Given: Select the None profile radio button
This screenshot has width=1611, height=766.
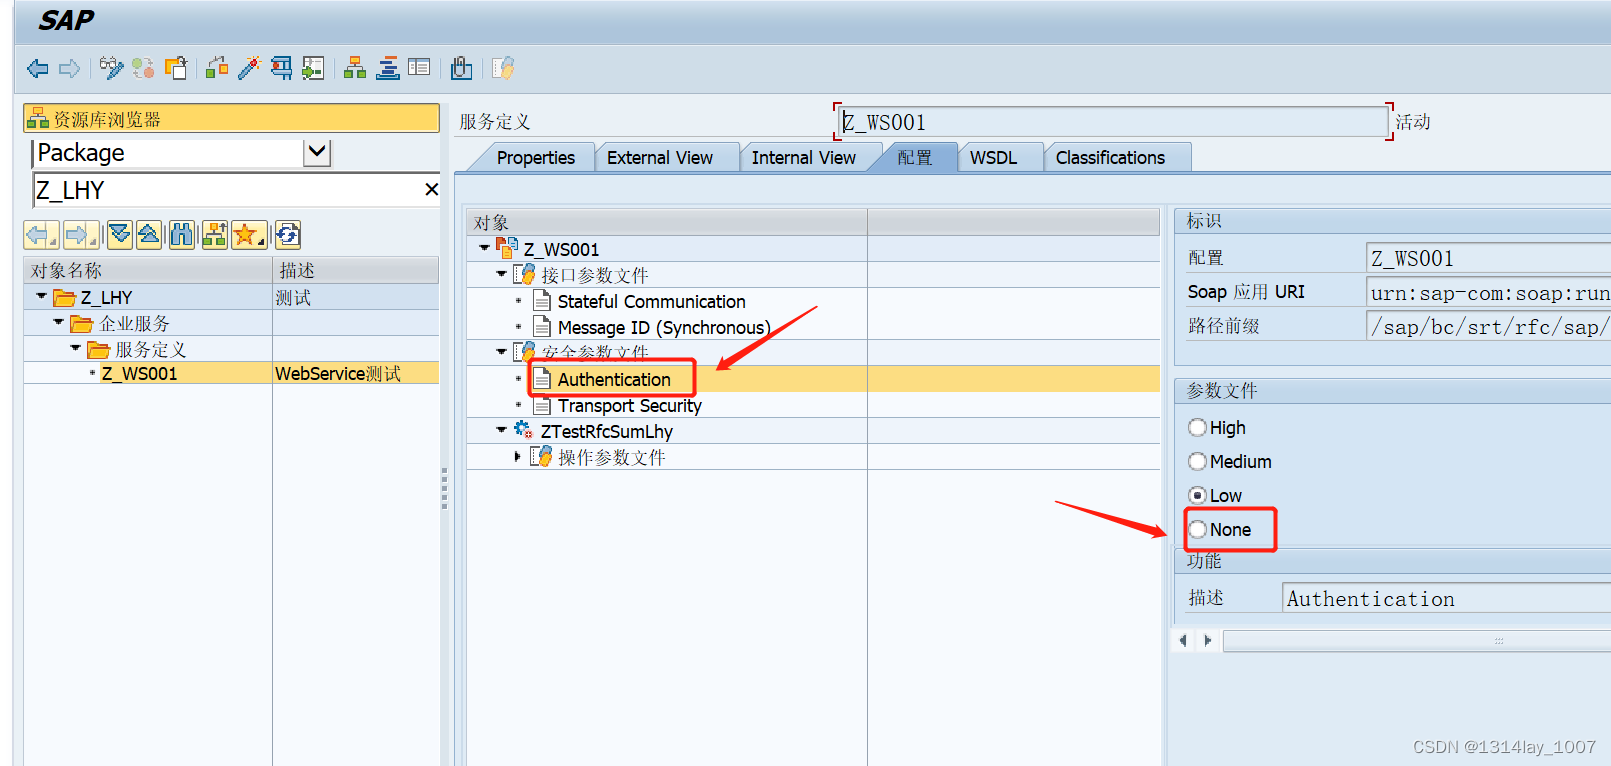Looking at the screenshot, I should (x=1197, y=530).
